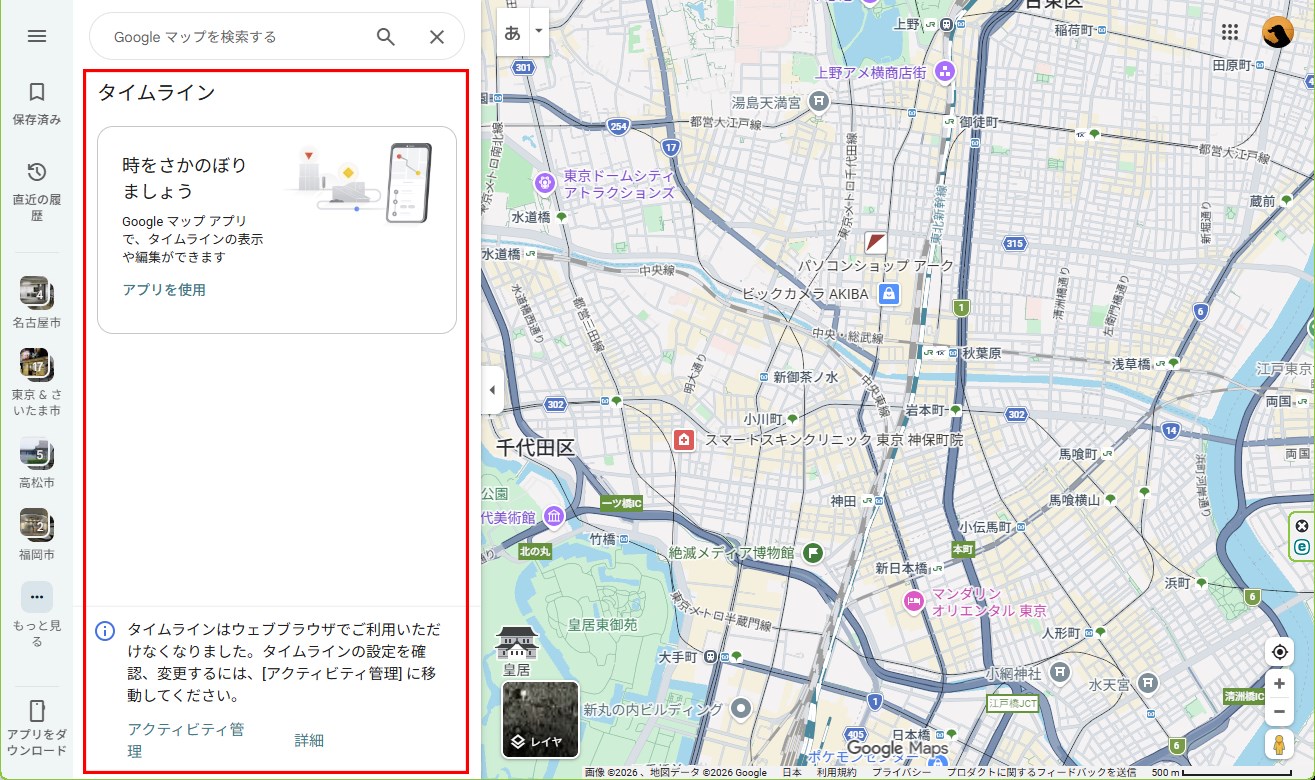The image size is (1315, 780).
Task: Click the 千代田区 district label
Action: click(x=536, y=447)
